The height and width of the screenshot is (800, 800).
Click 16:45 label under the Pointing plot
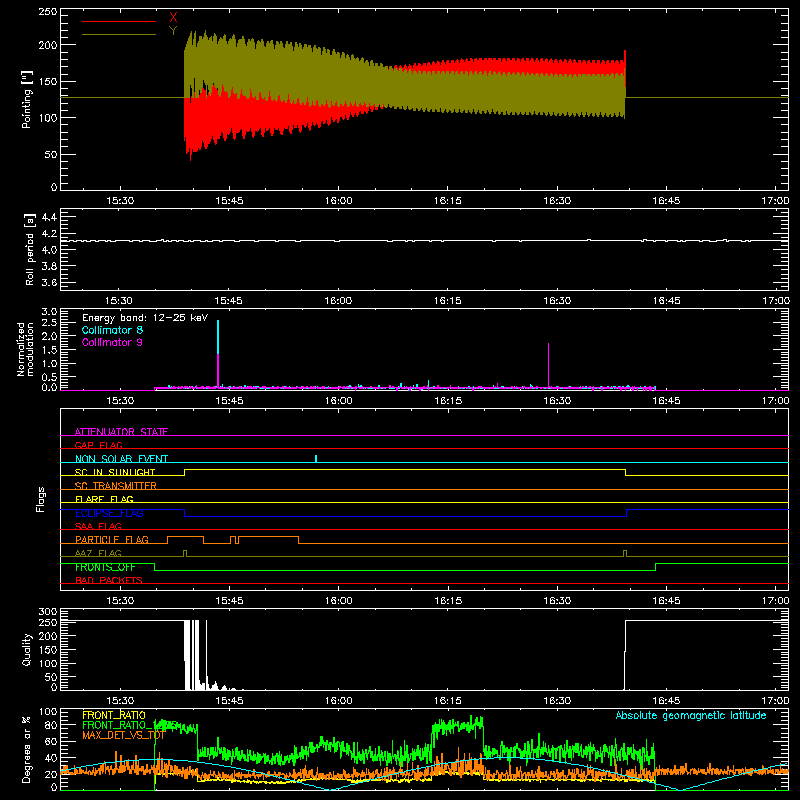666,201
